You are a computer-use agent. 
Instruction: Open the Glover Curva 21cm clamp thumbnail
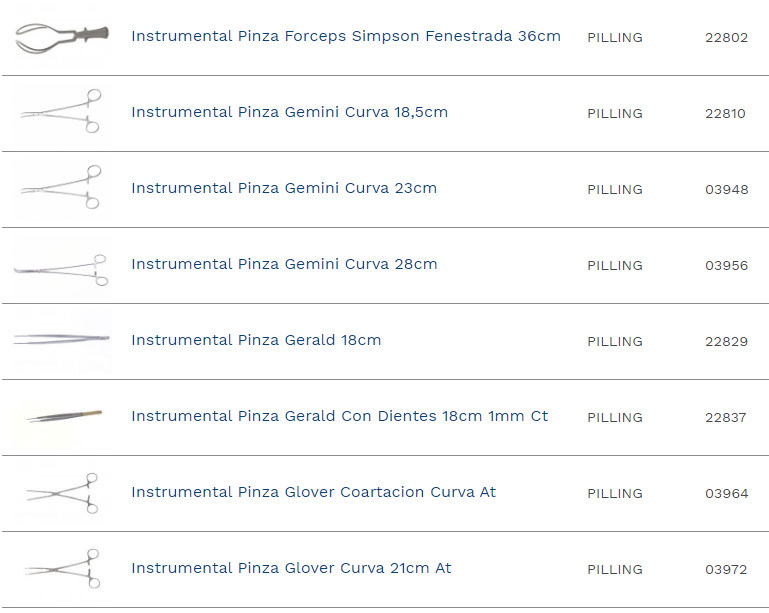tap(62, 568)
